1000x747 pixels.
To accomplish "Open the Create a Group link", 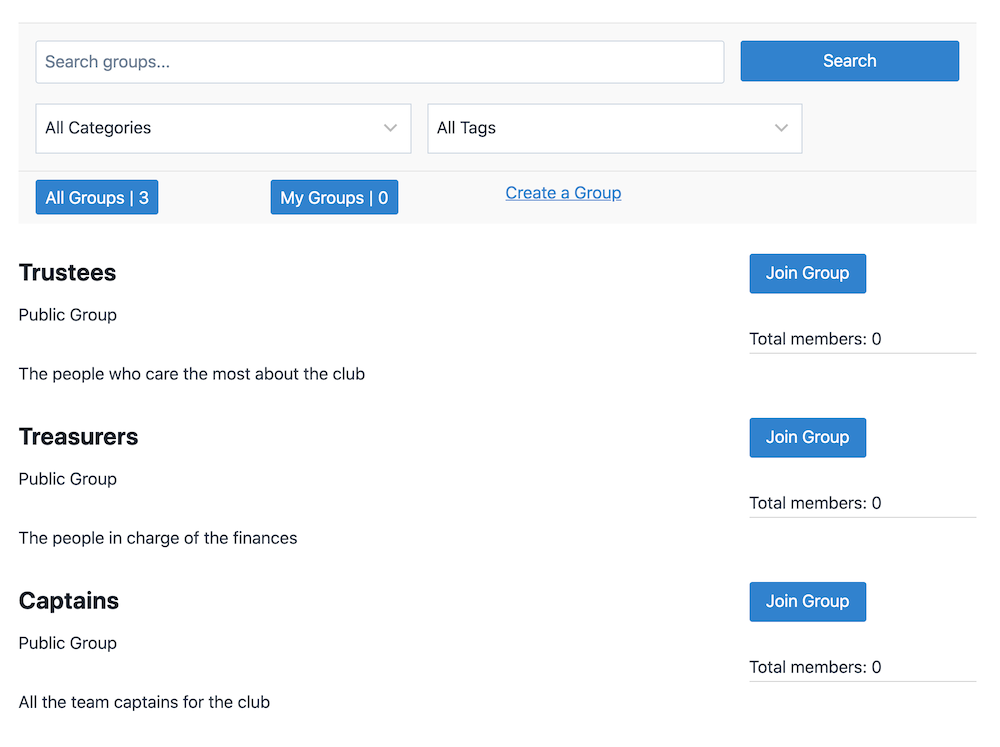I will (x=563, y=193).
